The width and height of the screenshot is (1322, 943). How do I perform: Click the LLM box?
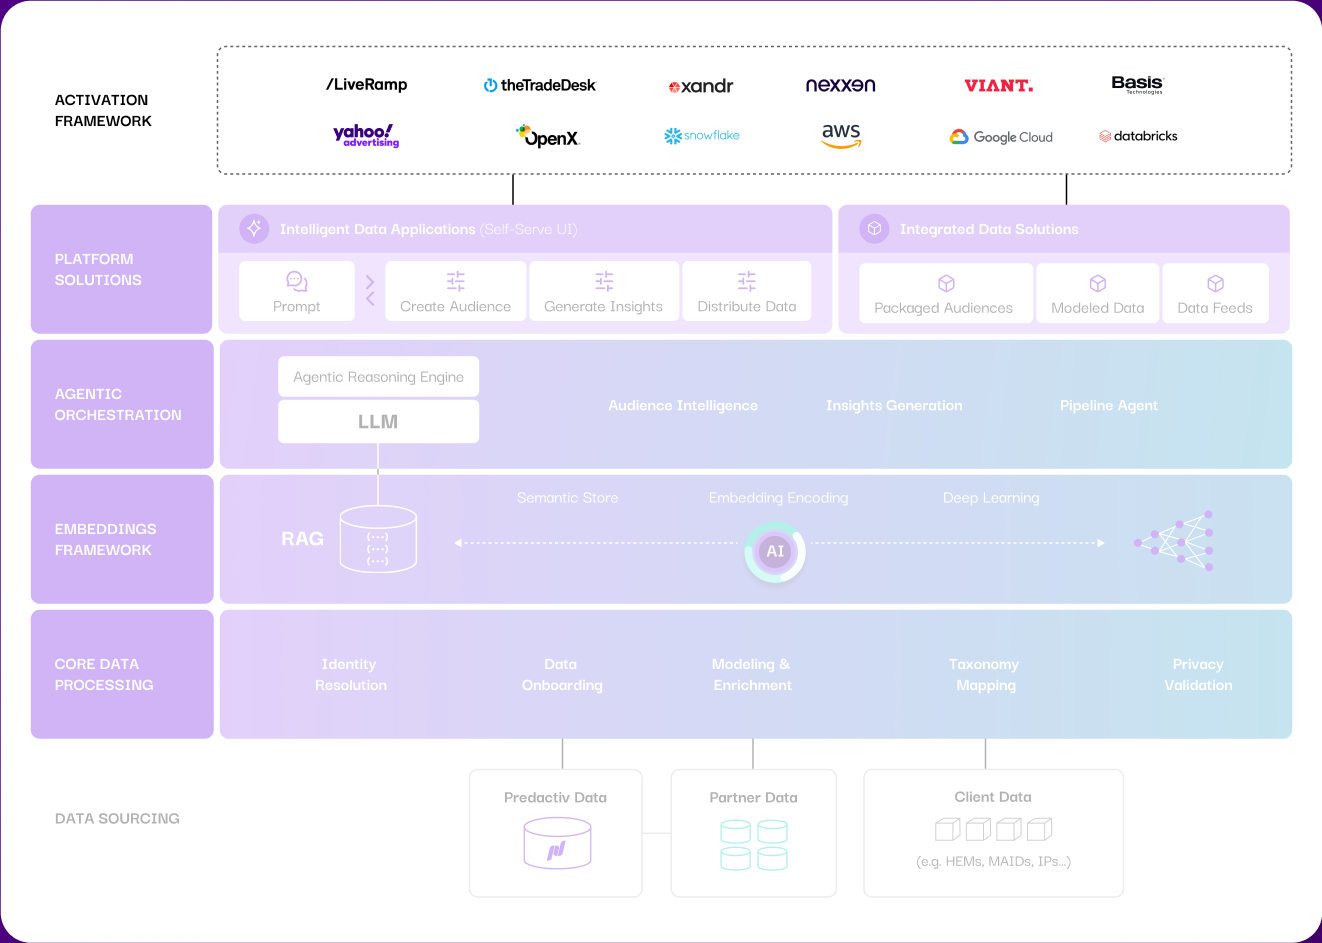click(378, 422)
